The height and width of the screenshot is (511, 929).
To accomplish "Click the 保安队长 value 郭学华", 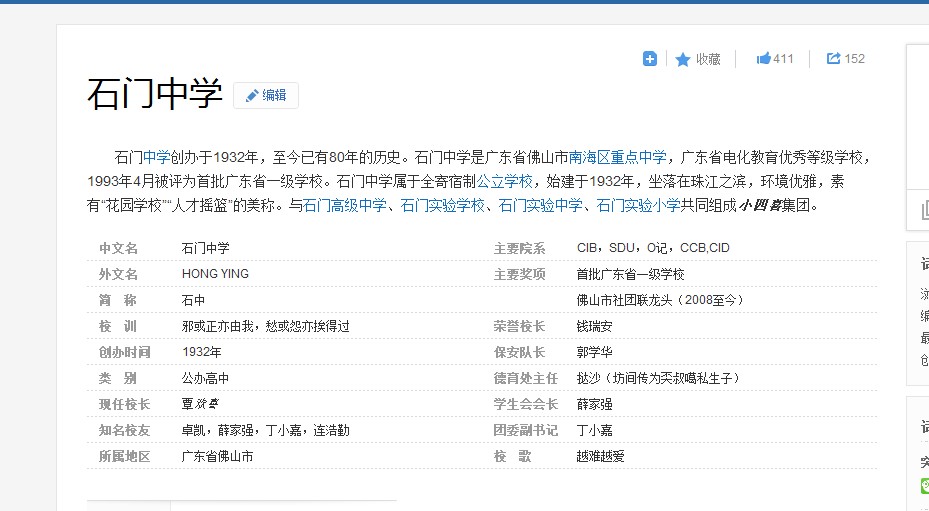I will click(594, 352).
